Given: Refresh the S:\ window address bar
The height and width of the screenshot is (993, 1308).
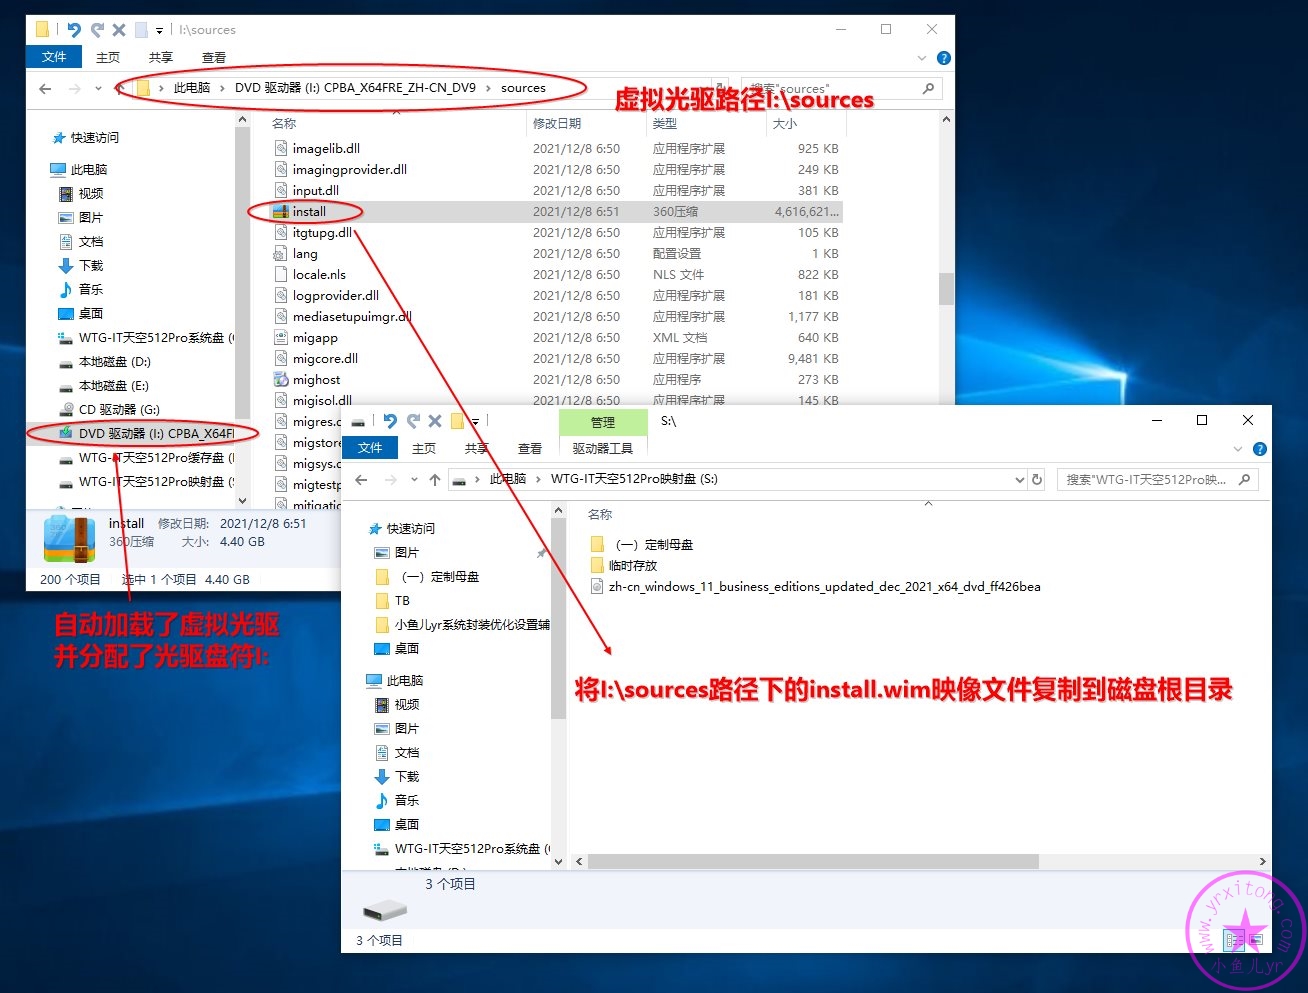Looking at the screenshot, I should (1037, 480).
